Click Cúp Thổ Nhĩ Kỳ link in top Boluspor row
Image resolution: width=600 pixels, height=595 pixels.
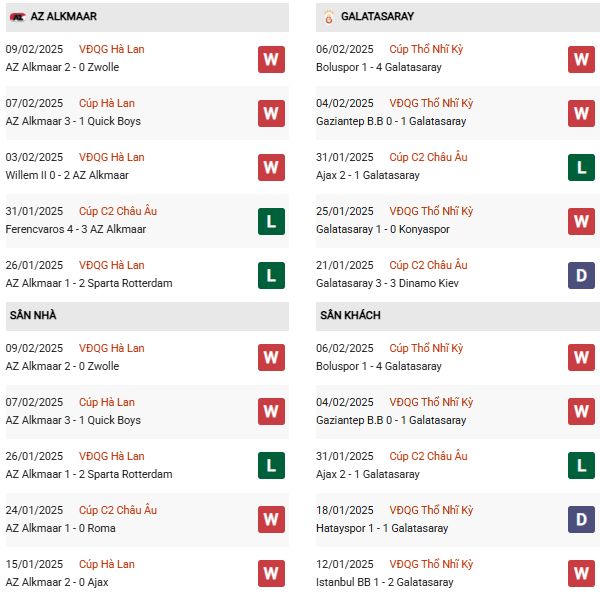426,49
